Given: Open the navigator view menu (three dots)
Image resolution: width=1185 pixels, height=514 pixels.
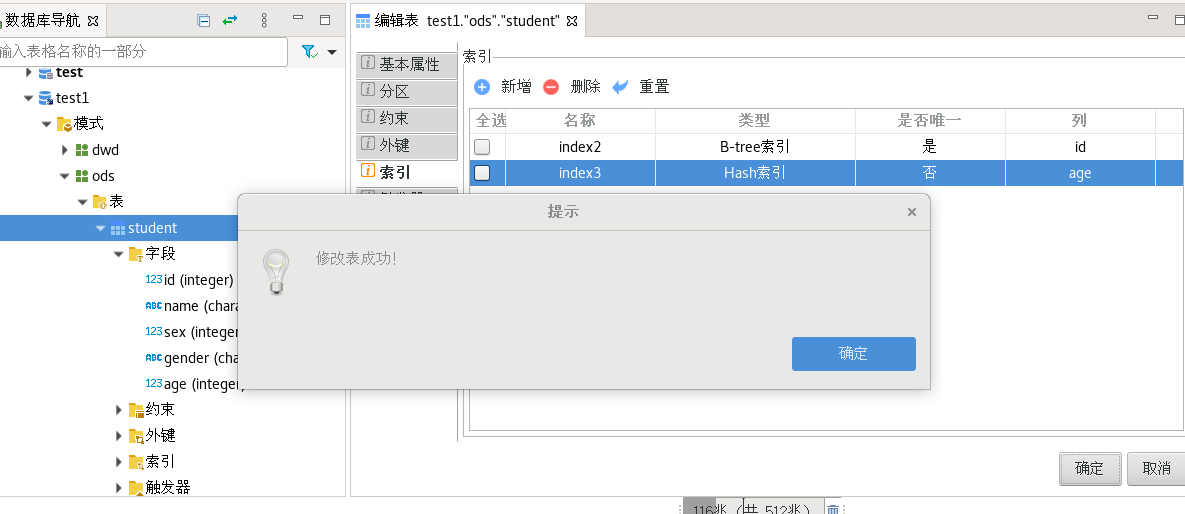Looking at the screenshot, I should tap(264, 20).
